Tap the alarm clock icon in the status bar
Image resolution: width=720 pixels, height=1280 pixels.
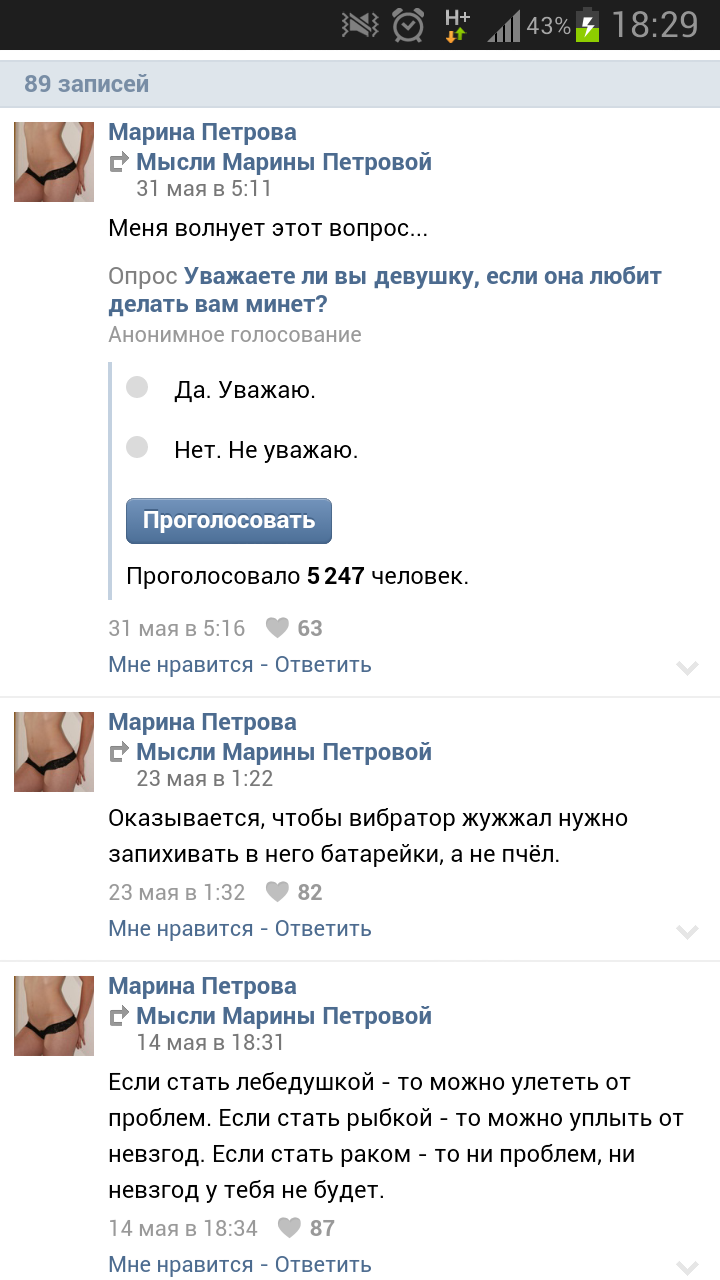click(x=408, y=25)
